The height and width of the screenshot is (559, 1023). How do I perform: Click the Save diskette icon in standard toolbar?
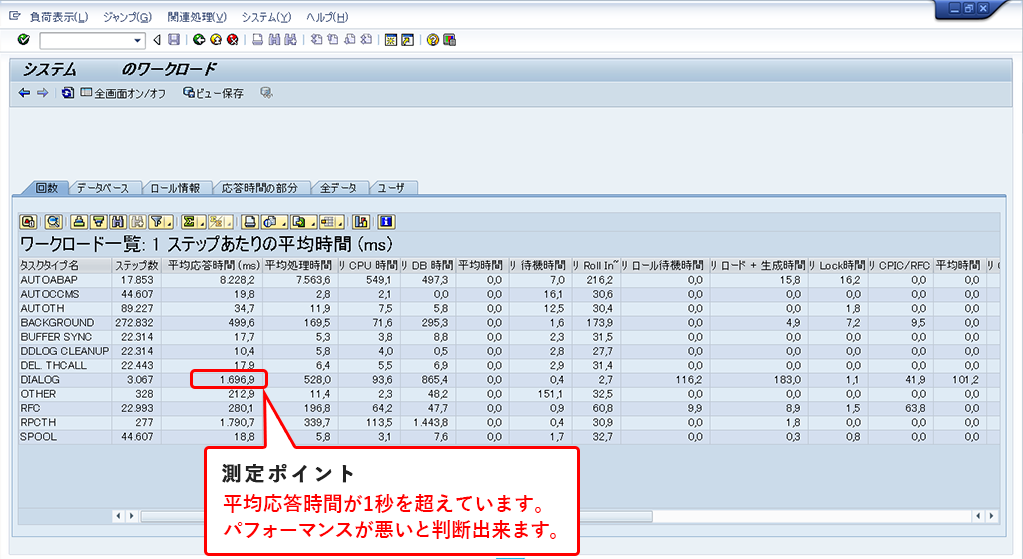click(x=174, y=40)
